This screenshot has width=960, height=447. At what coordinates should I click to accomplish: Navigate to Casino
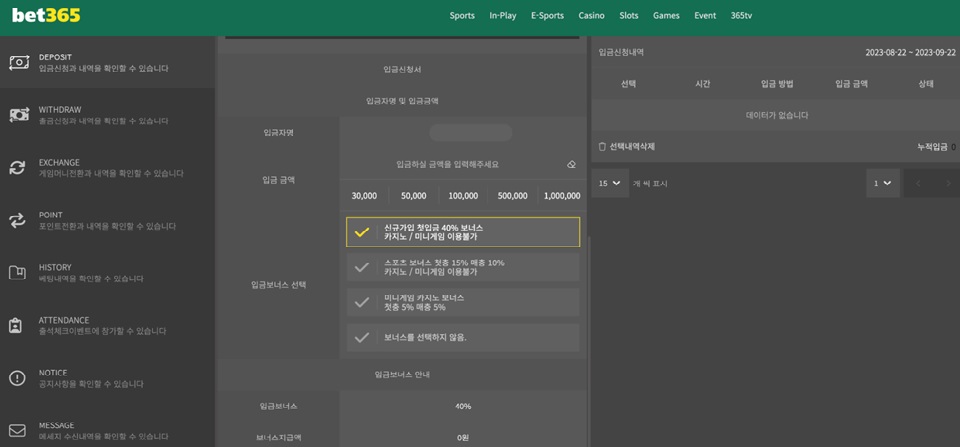[591, 16]
